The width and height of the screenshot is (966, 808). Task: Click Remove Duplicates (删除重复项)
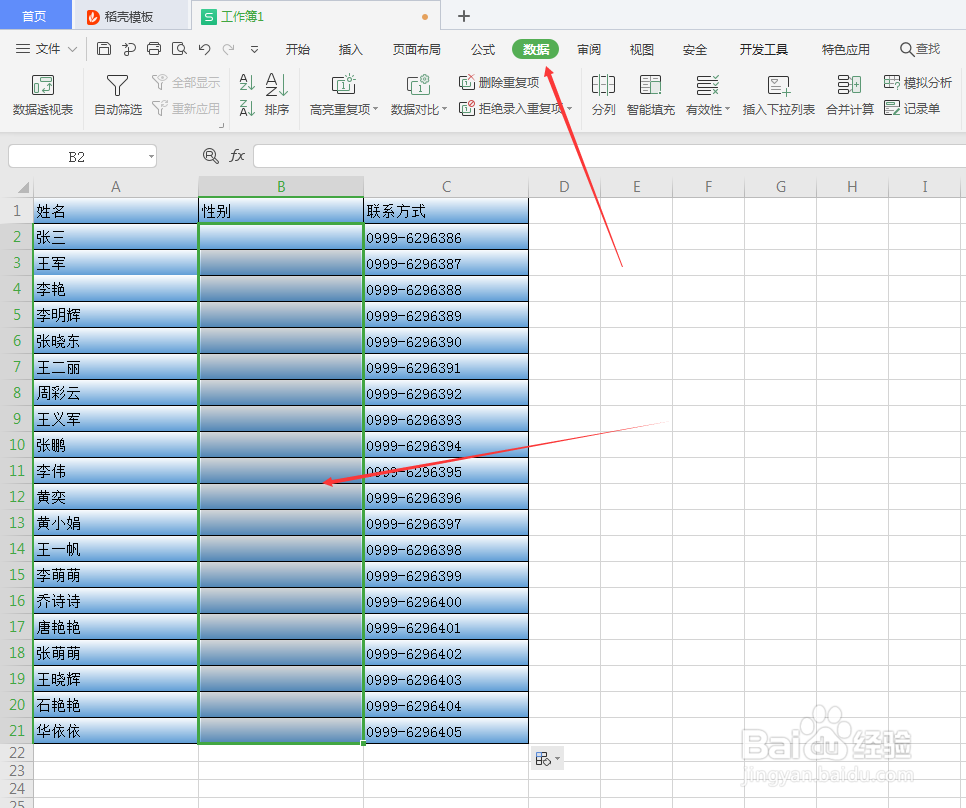[499, 82]
